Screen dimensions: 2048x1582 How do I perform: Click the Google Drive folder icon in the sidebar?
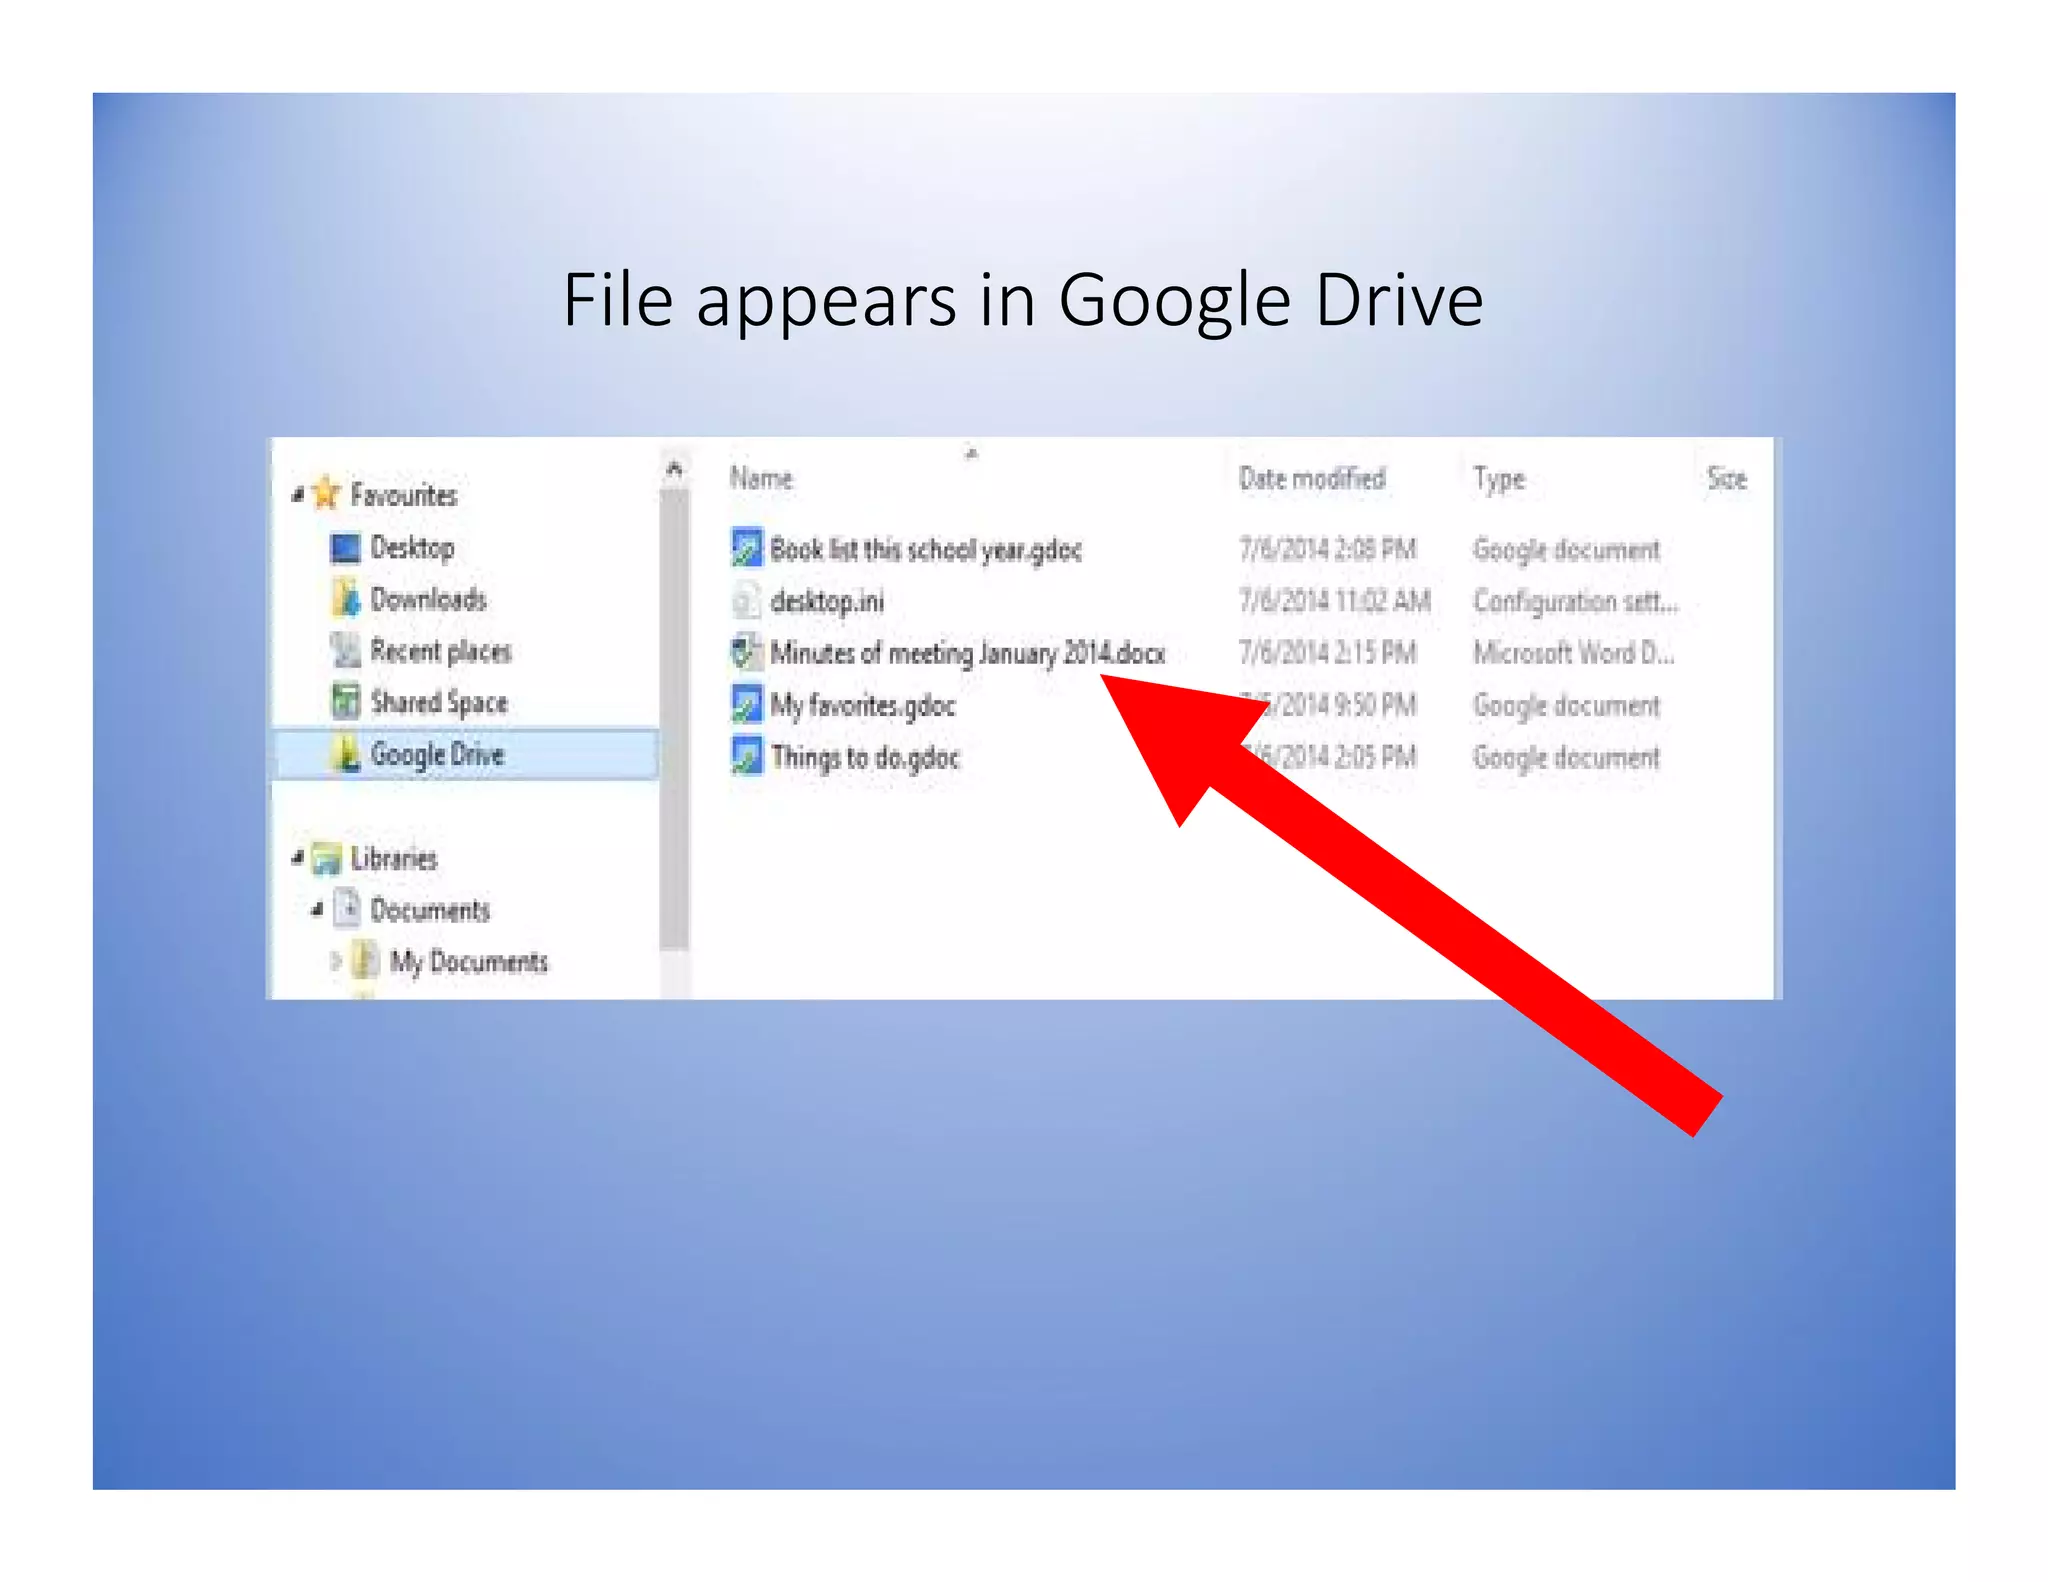(x=345, y=754)
